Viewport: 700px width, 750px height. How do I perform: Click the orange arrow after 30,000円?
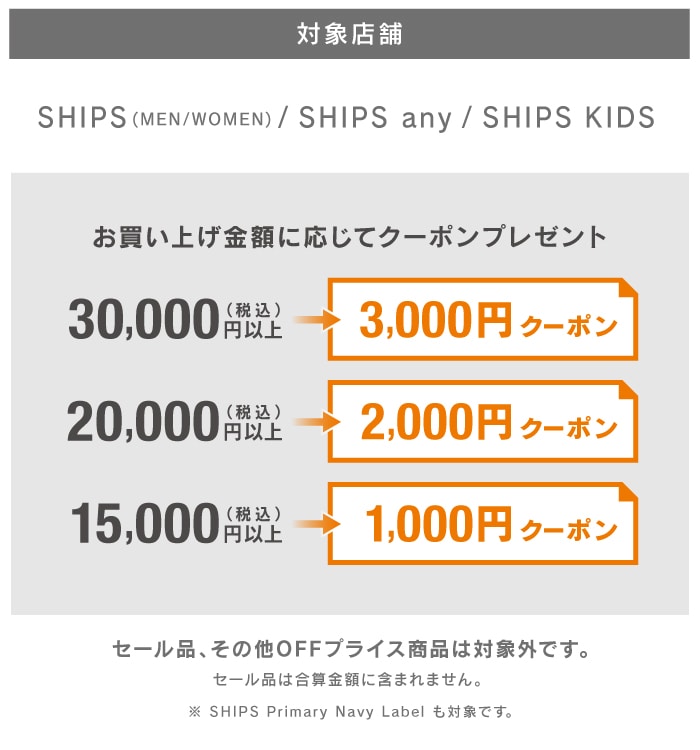310,320
